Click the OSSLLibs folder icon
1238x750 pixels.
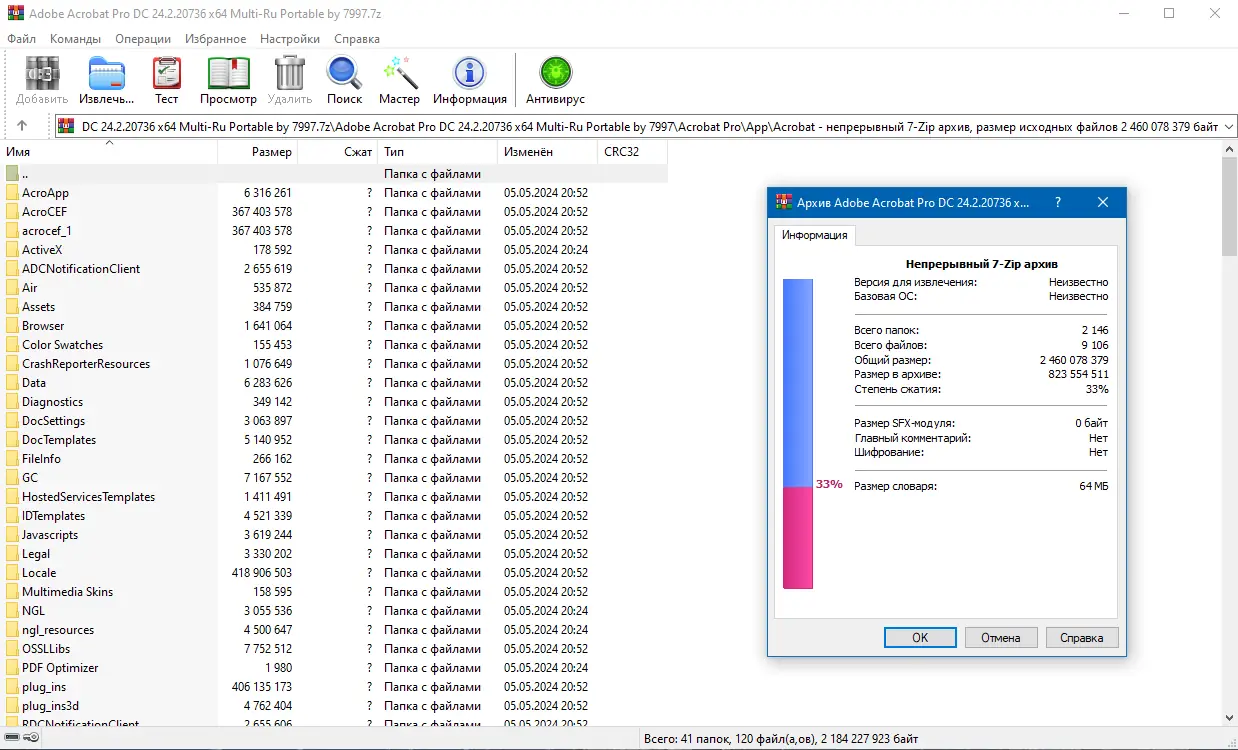12,649
